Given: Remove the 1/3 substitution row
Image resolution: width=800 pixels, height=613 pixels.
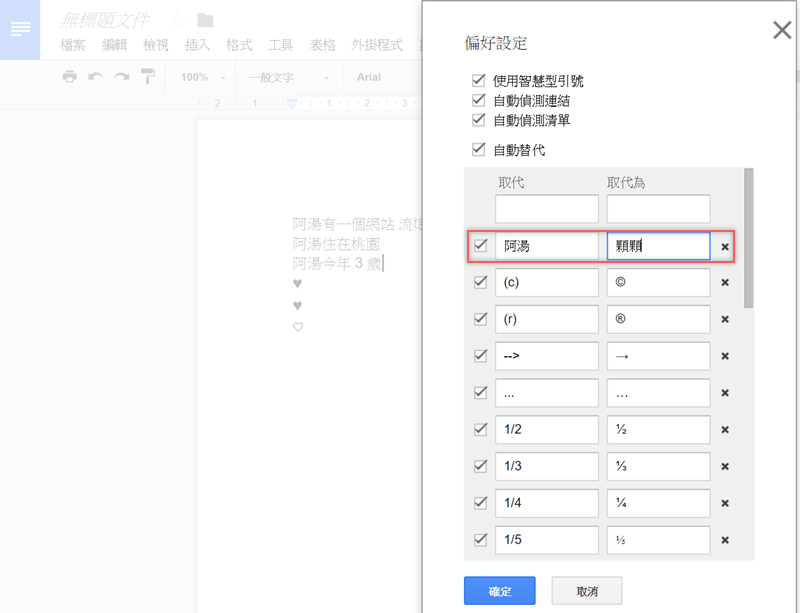Looking at the screenshot, I should tap(724, 467).
